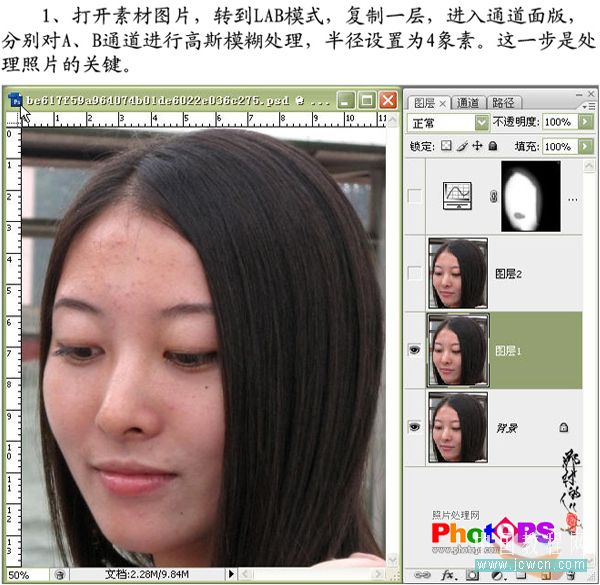The height and width of the screenshot is (585, 600).
Task: Toggle lock position move icon
Action: click(477, 146)
